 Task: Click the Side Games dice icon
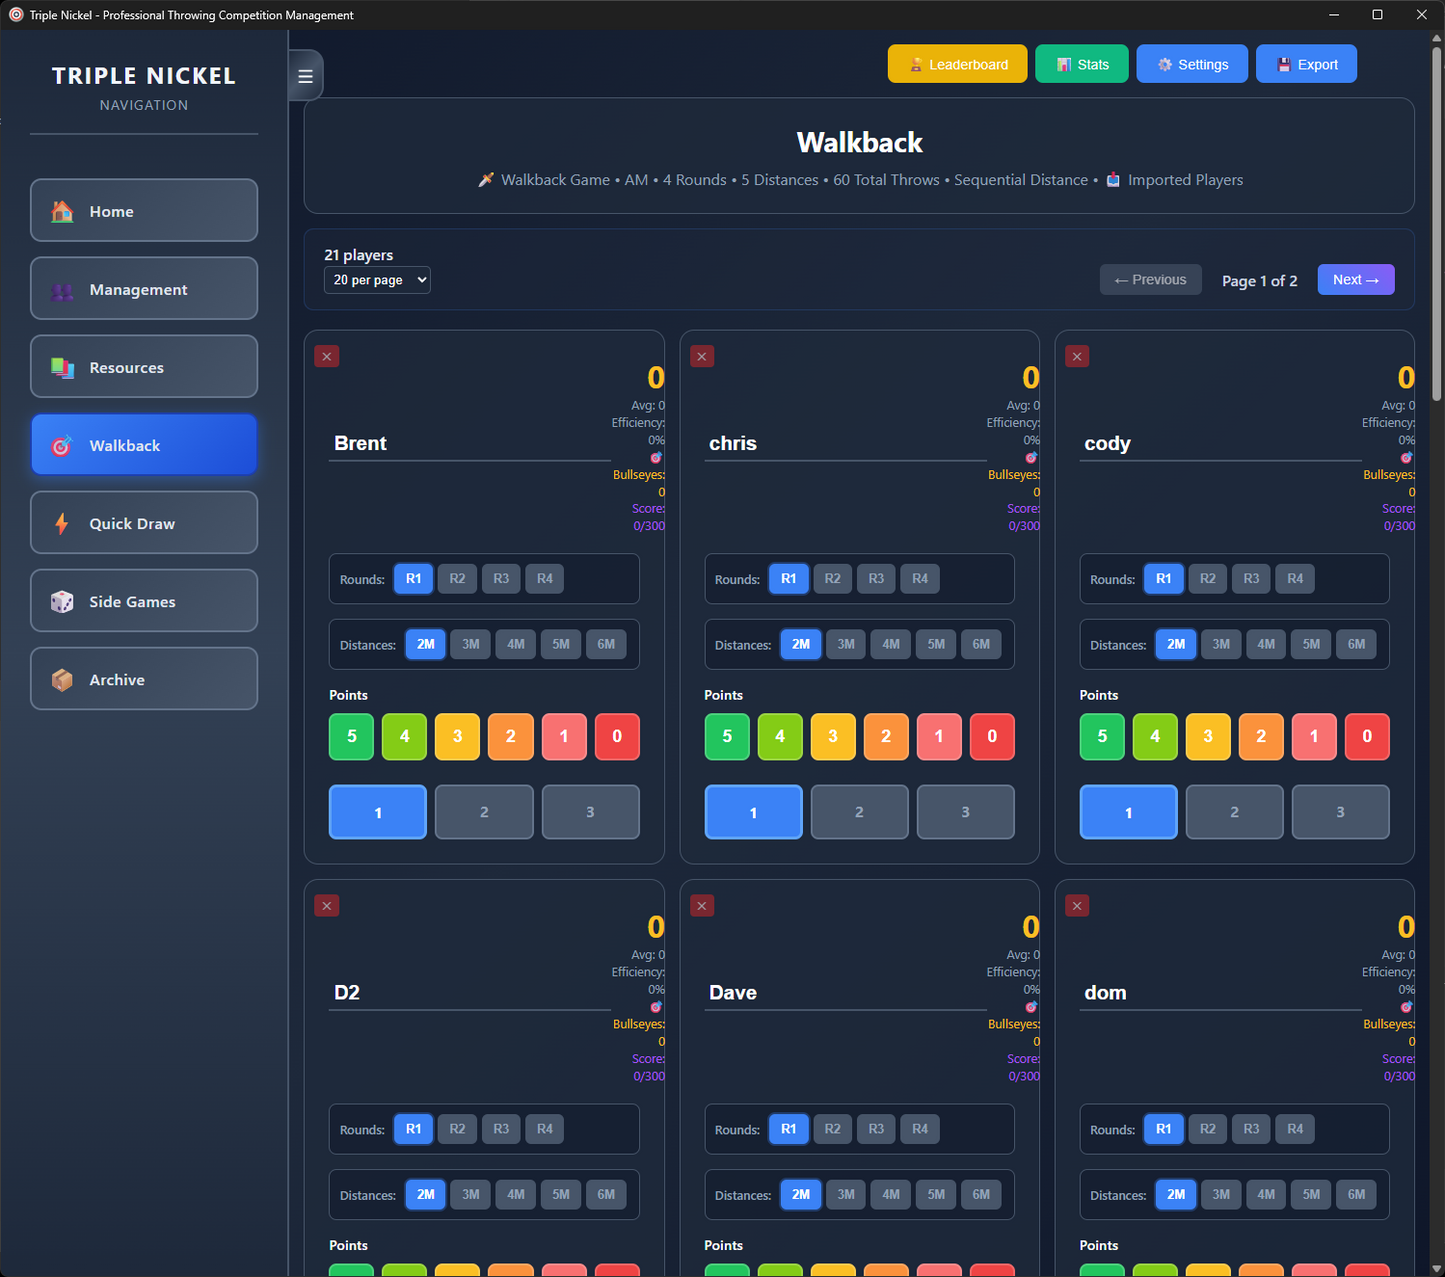pyautogui.click(x=63, y=601)
